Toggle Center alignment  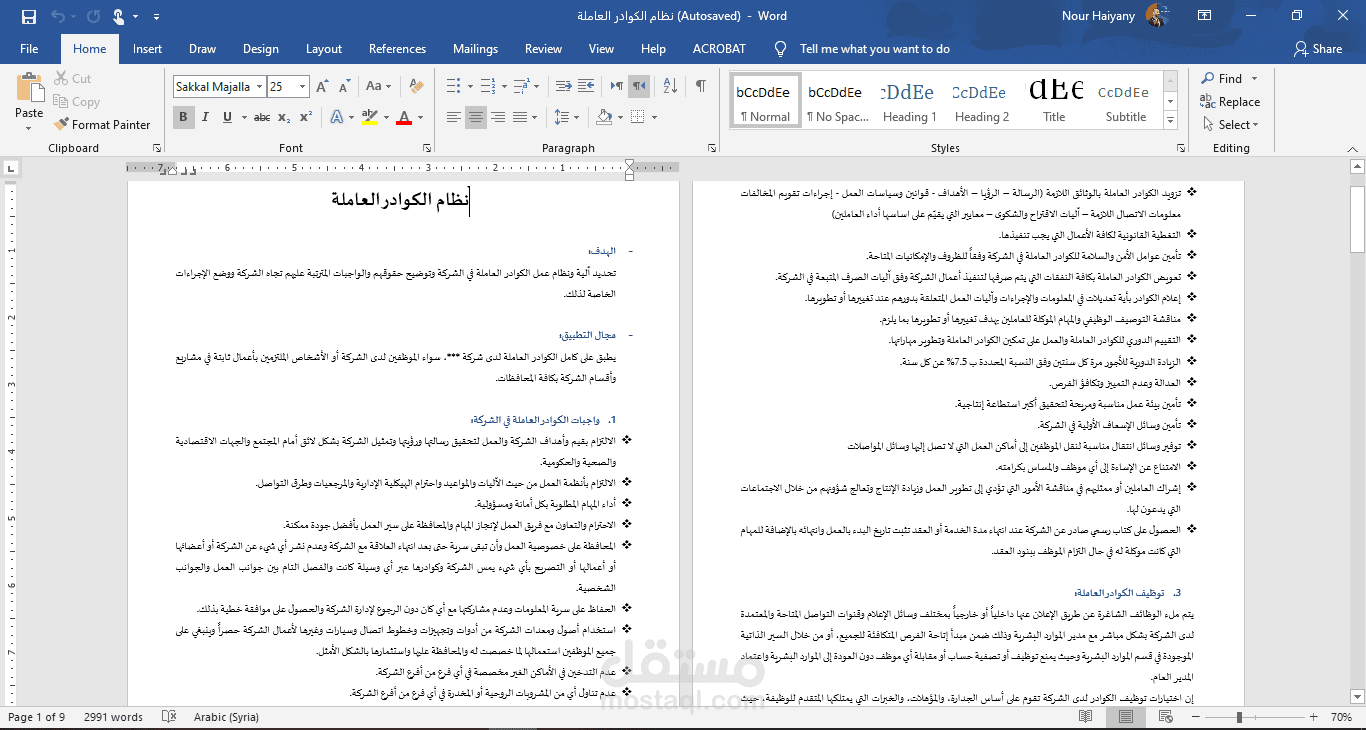tap(476, 117)
